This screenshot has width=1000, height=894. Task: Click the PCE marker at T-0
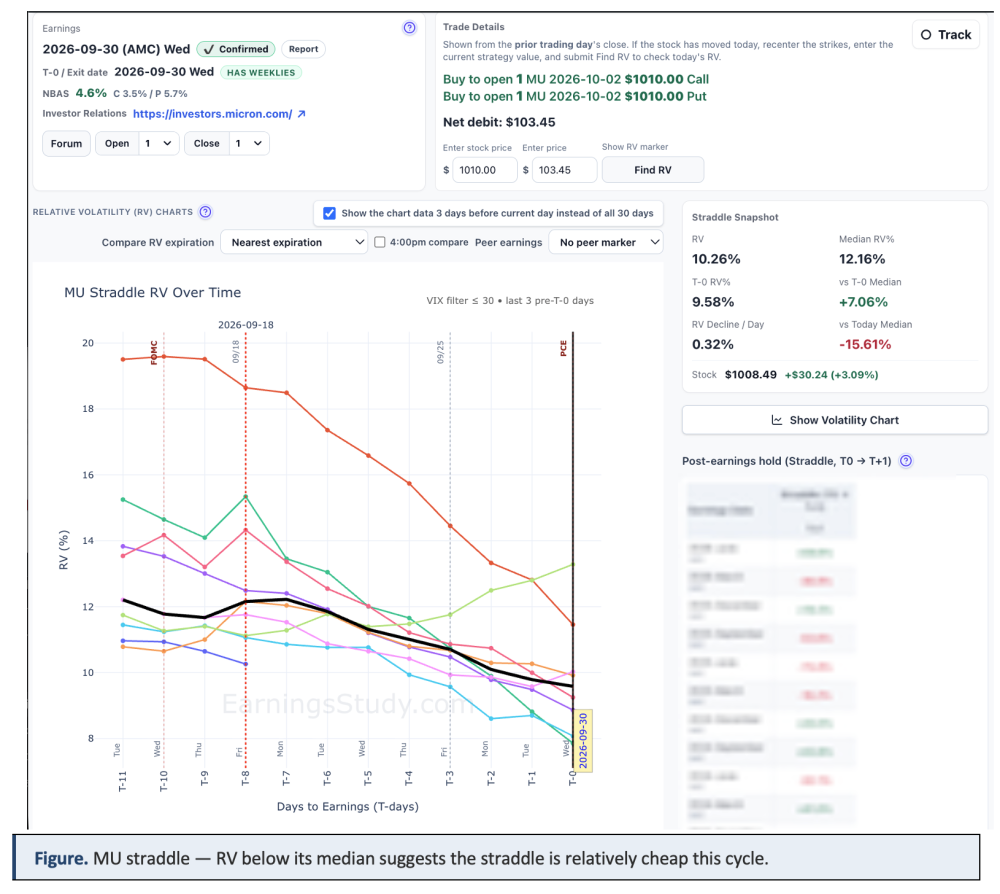pos(563,348)
